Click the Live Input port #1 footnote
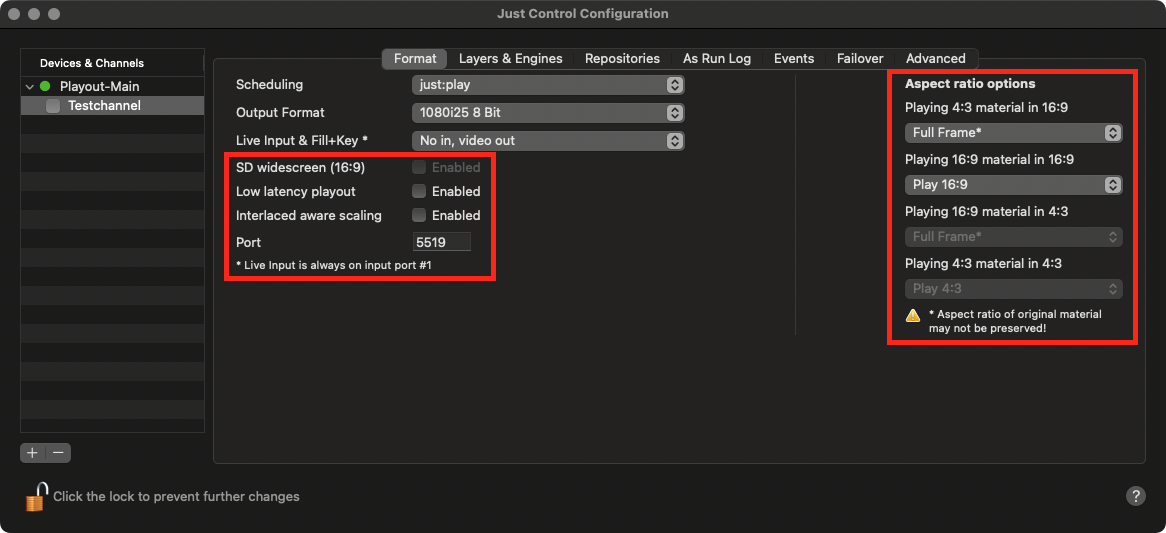 [333, 265]
